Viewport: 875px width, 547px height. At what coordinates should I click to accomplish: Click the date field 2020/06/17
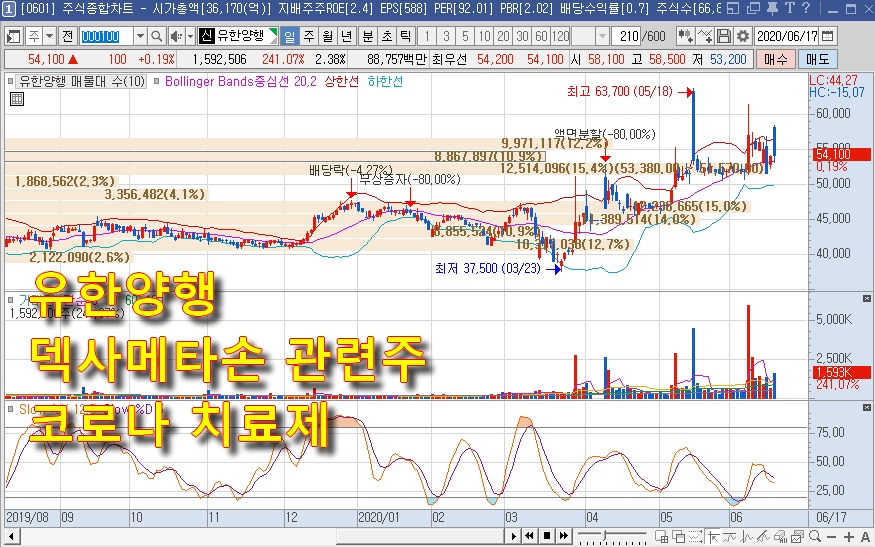tap(787, 36)
